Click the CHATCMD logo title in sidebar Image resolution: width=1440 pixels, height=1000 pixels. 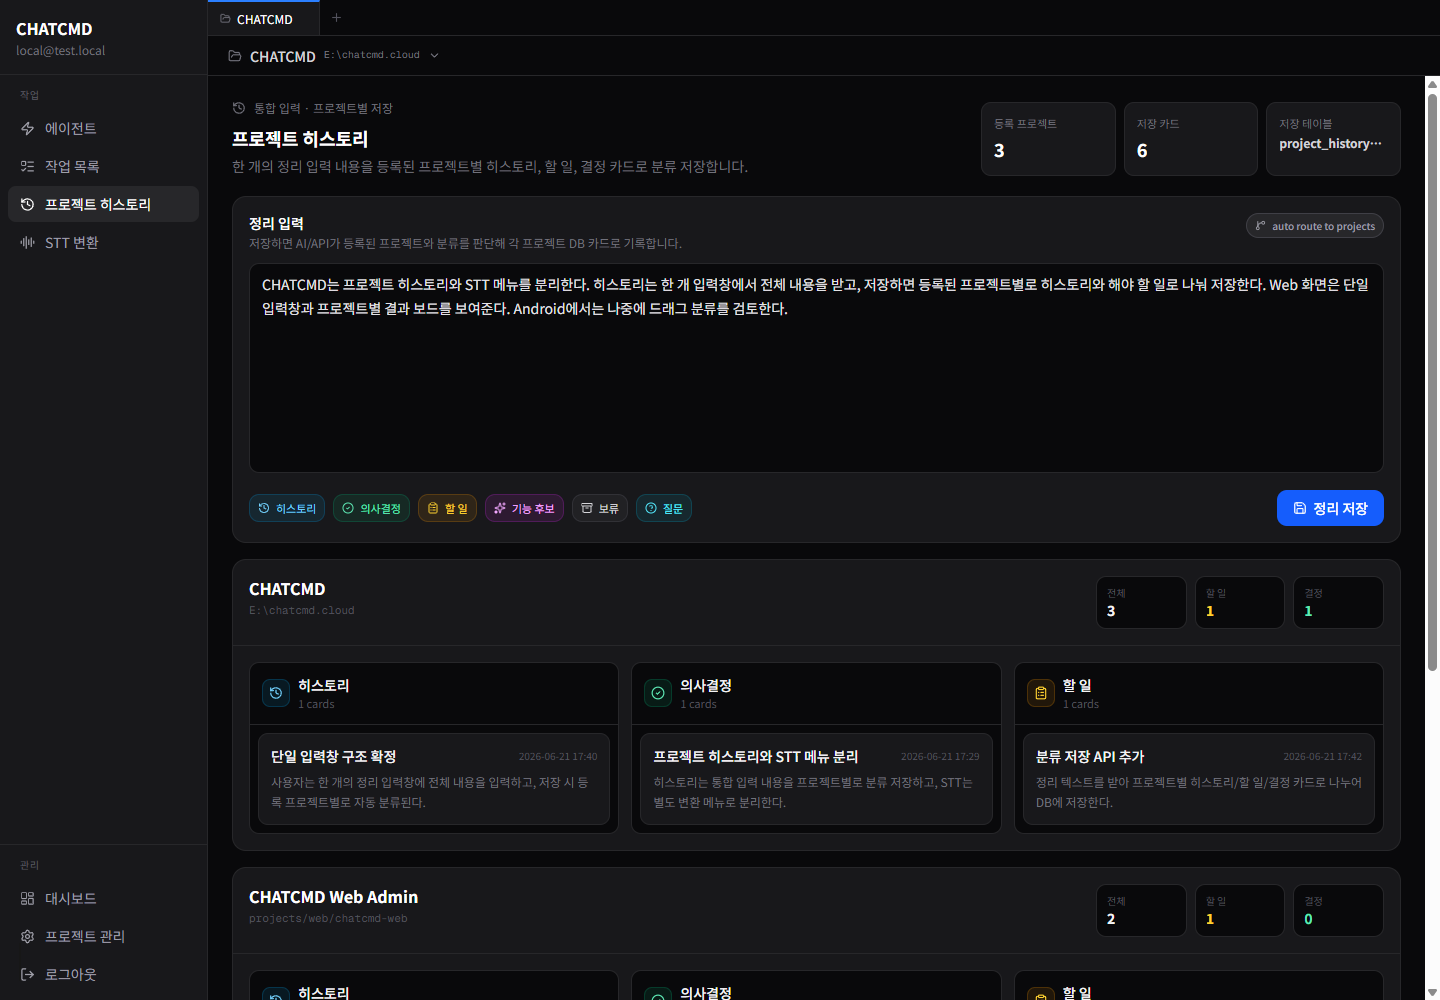[54, 29]
